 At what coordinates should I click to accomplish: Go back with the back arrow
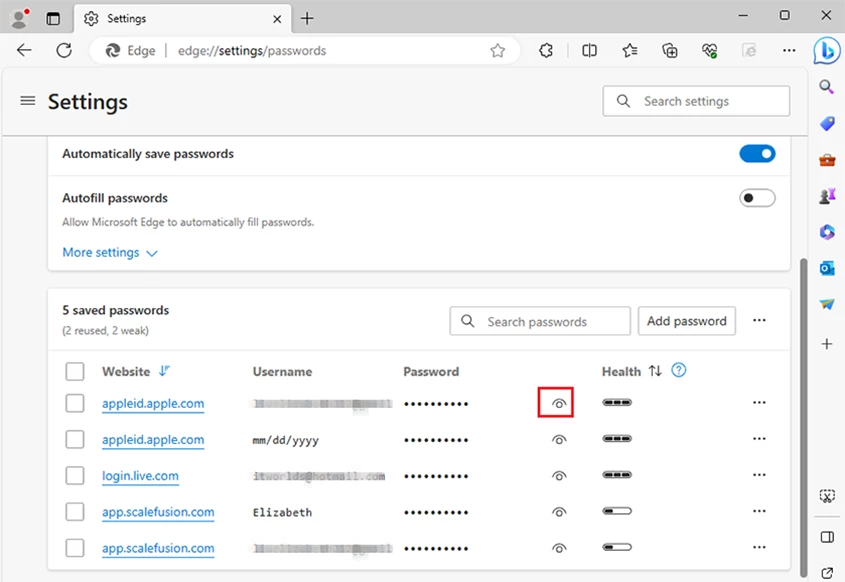24,51
